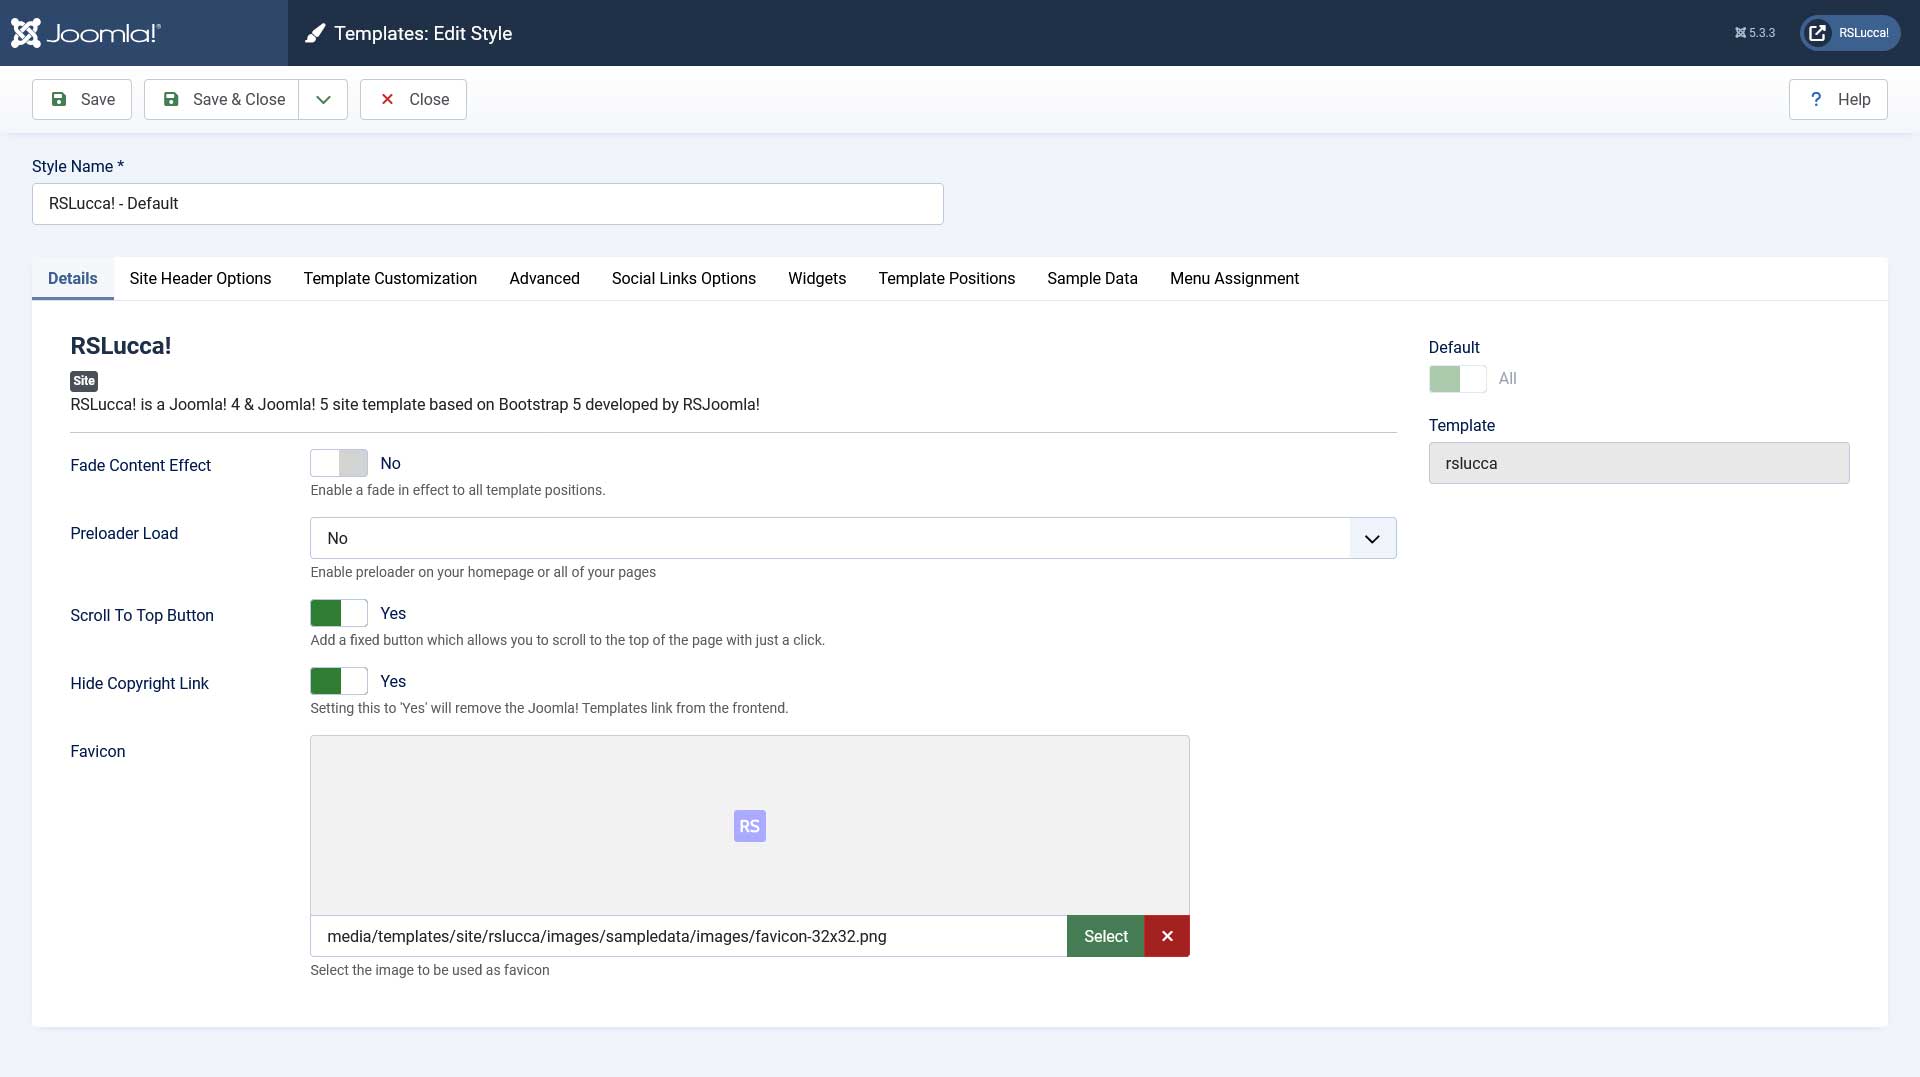Expand the Save & Close dropdown arrow
This screenshot has width=1920, height=1077.
pos(323,99)
